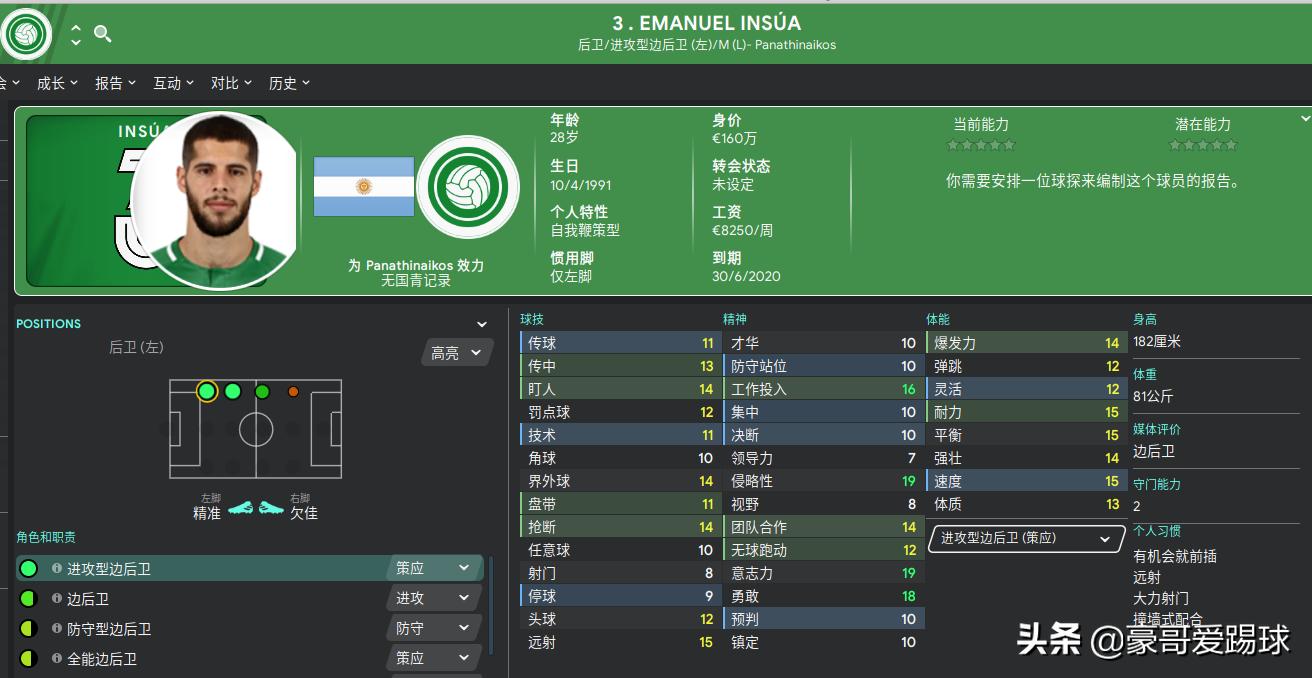The image size is (1312, 678).
Task: Open the 高亮 dropdown
Action: 455,352
